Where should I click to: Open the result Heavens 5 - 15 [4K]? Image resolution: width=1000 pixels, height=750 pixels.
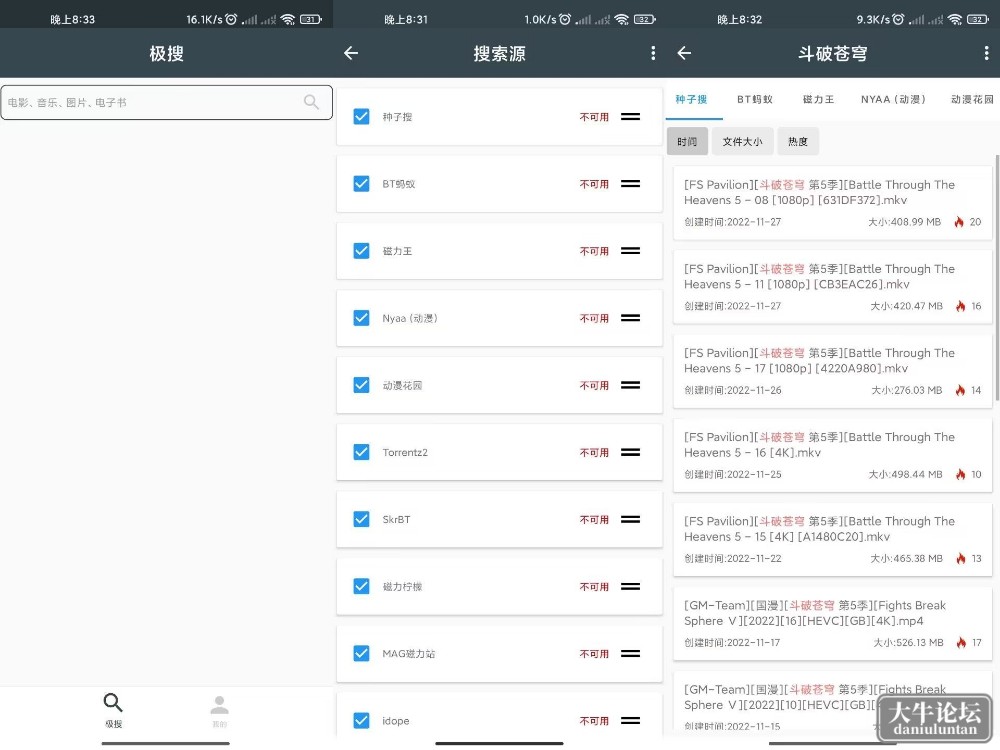(x=832, y=540)
